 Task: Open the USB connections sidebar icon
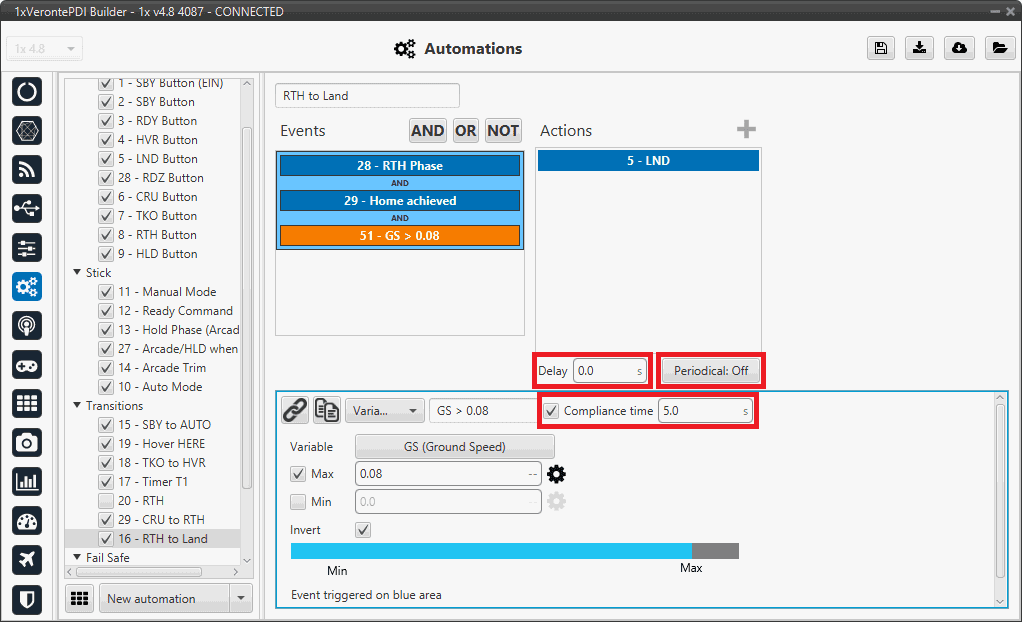pos(27,209)
